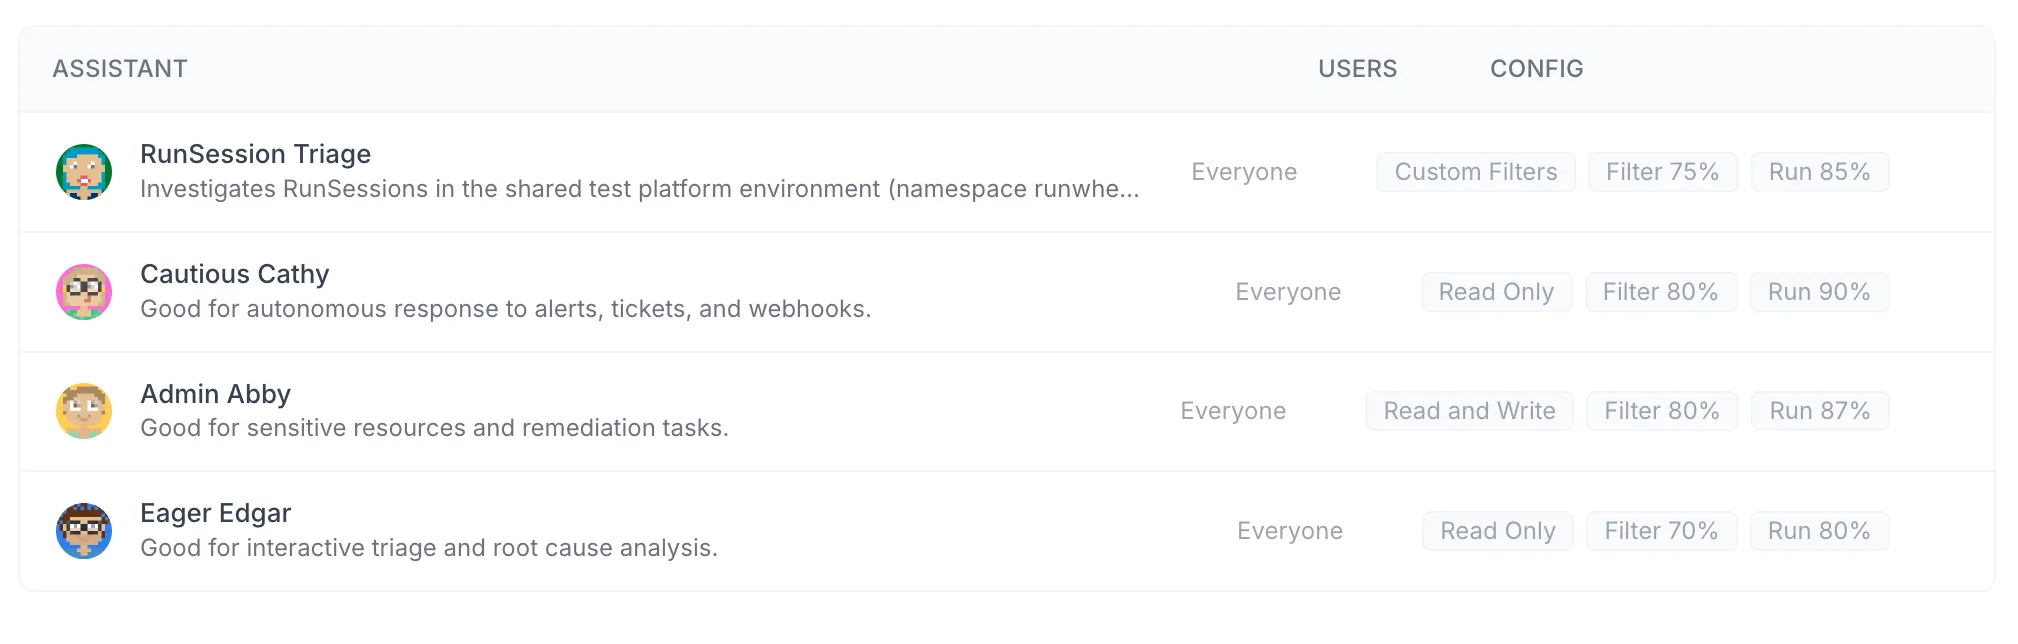Click the Read and Write badge

pos(1469,411)
